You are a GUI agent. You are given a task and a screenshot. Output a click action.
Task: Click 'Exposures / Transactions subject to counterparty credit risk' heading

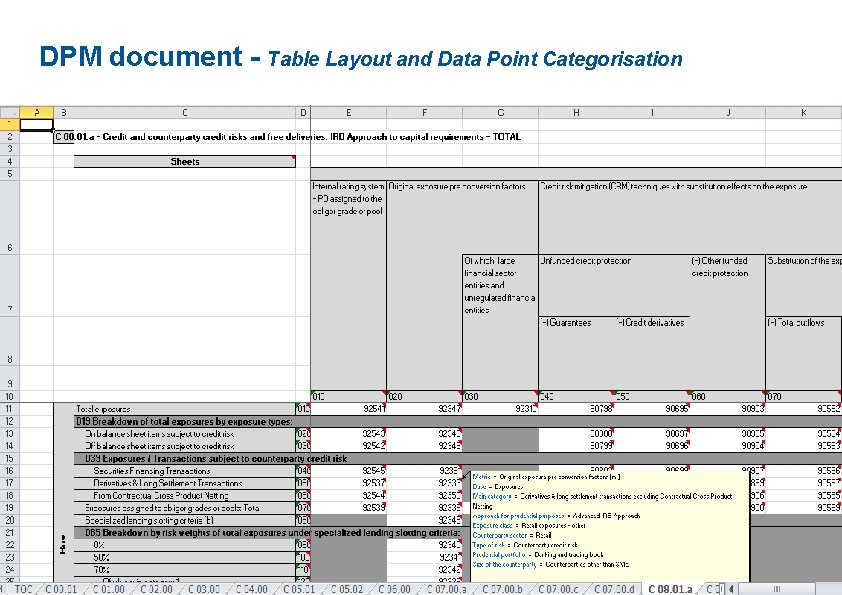coord(216,459)
